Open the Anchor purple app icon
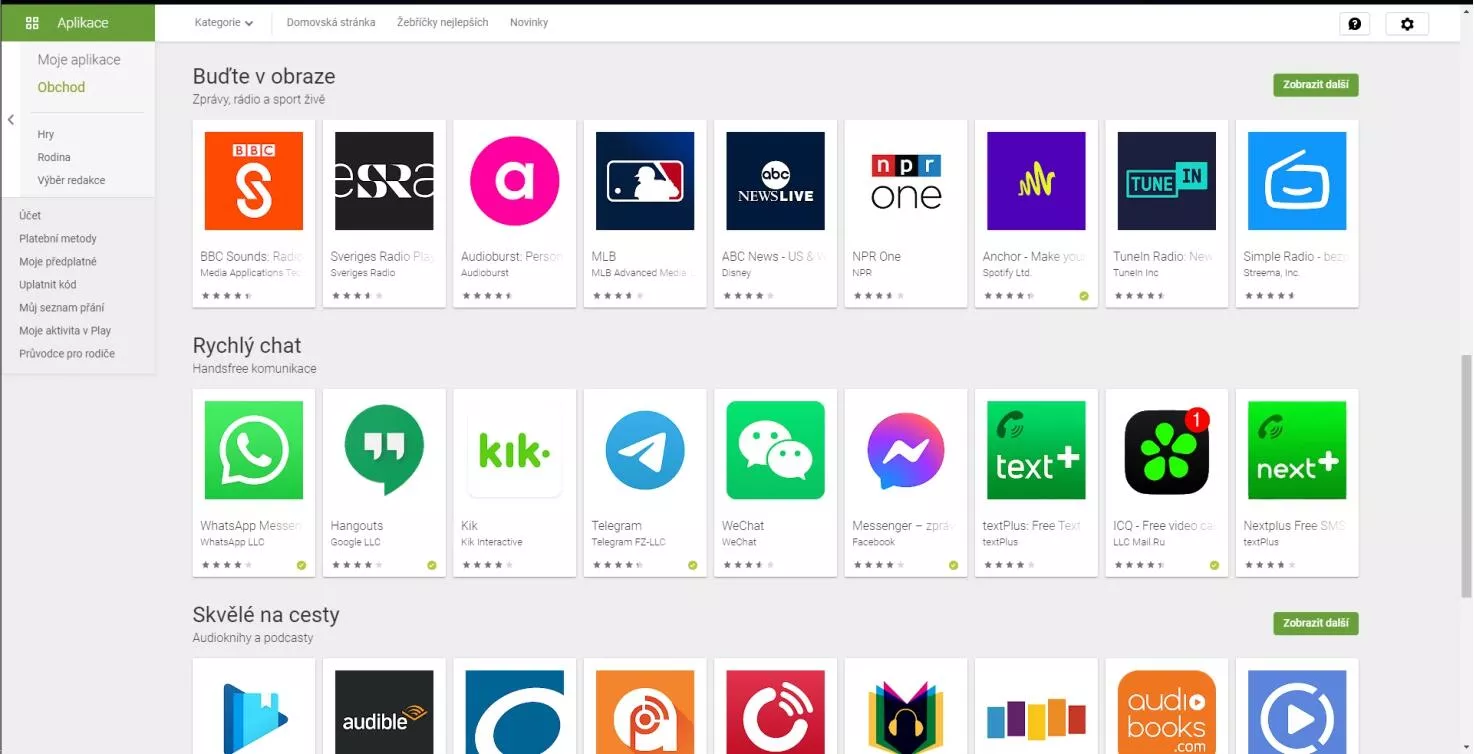Image resolution: width=1474 pixels, height=754 pixels. tap(1036, 181)
